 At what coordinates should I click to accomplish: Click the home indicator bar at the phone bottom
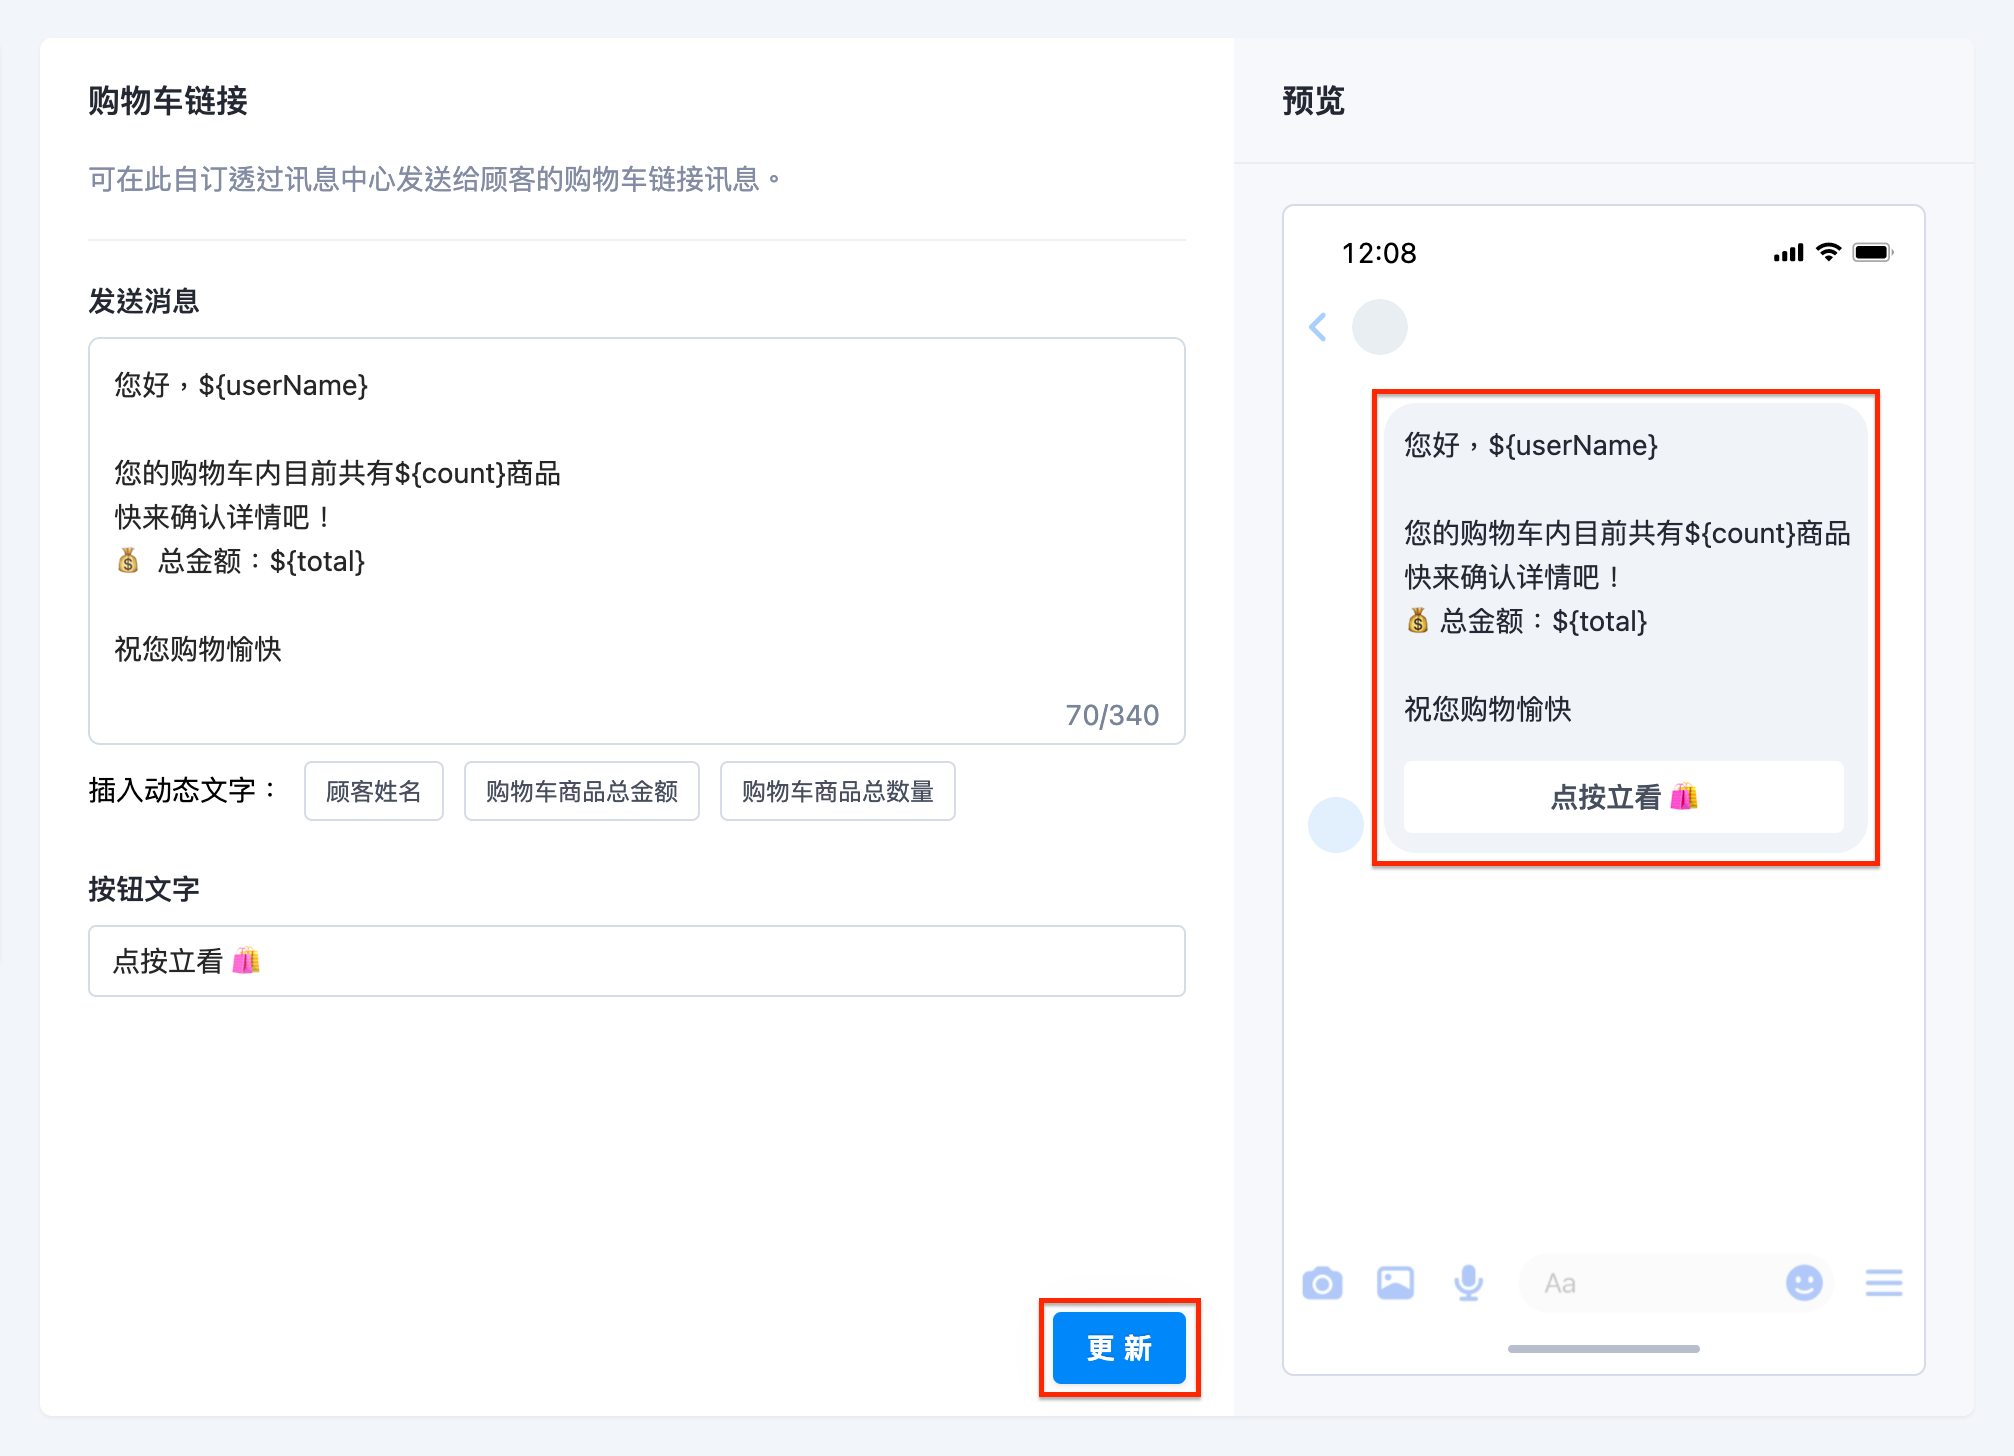tap(1604, 1349)
